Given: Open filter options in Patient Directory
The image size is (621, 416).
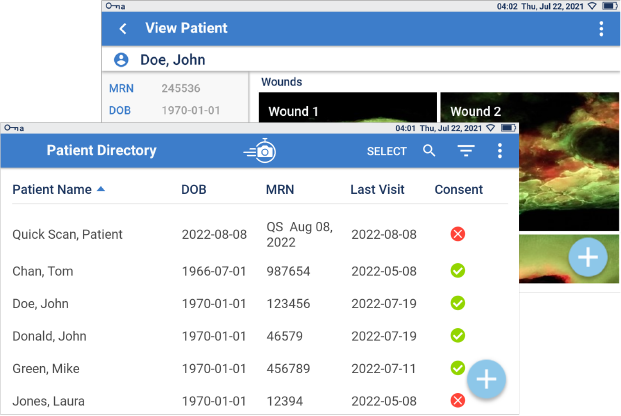Looking at the screenshot, I should pos(466,151).
